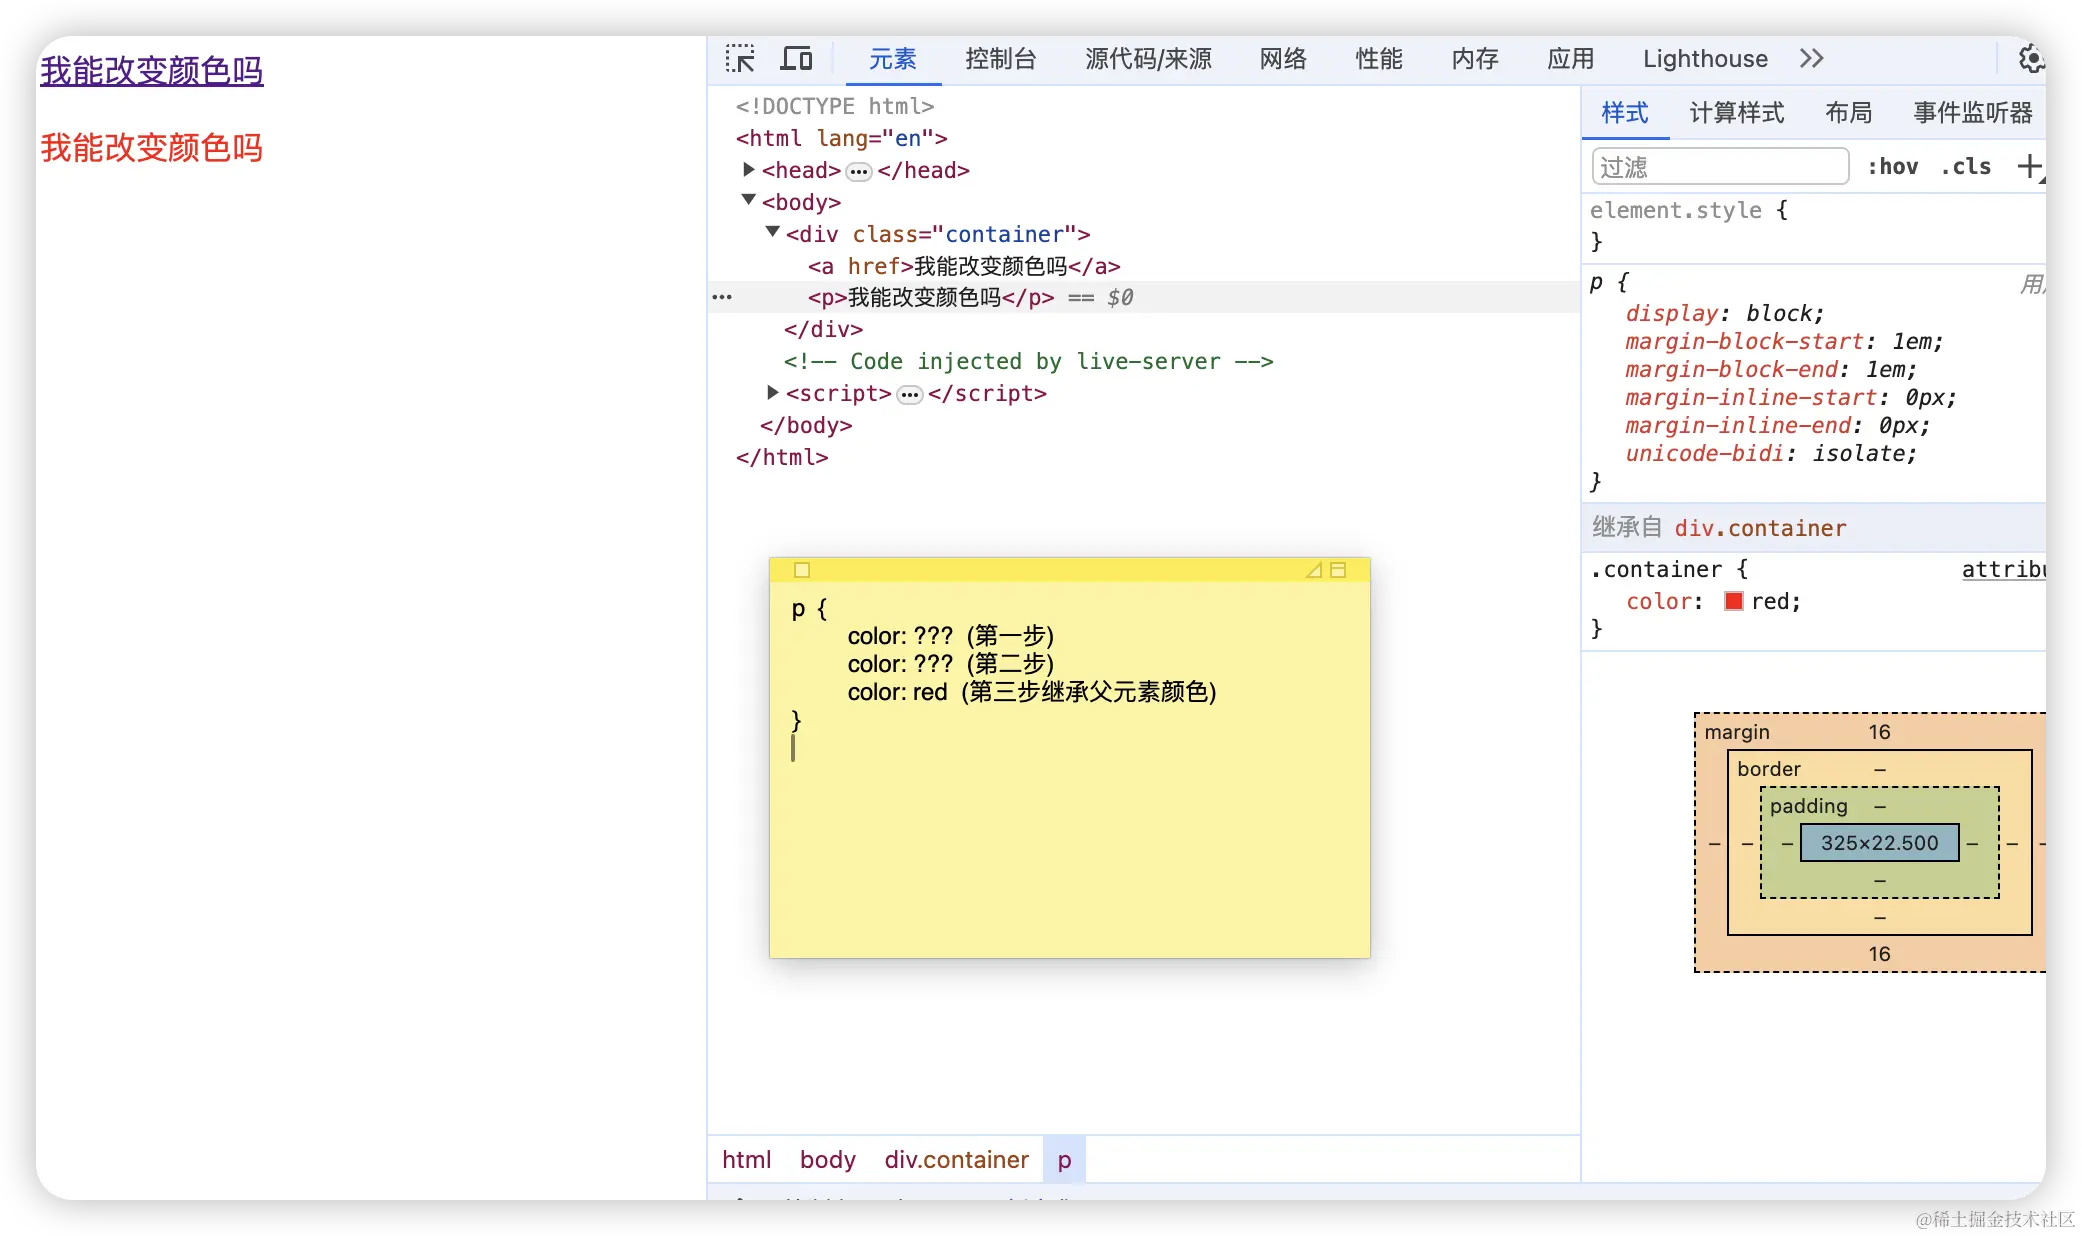Open the 应用 tab
Viewport: 2082px width, 1236px height.
(1571, 59)
